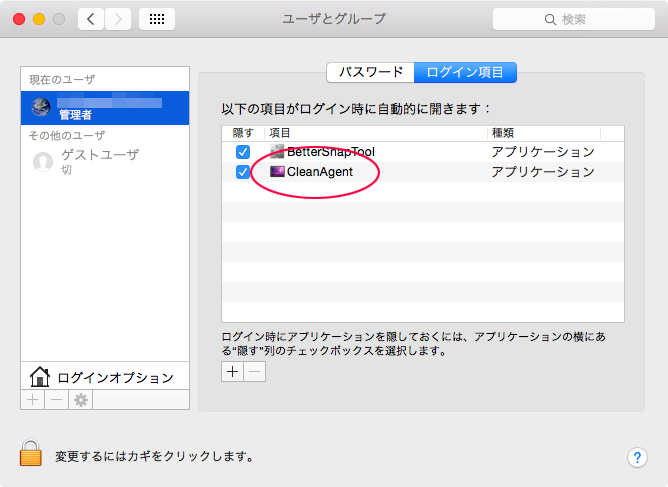Click the BetterSnapTool app icon
Viewport: 668px width, 487px height.
click(277, 151)
